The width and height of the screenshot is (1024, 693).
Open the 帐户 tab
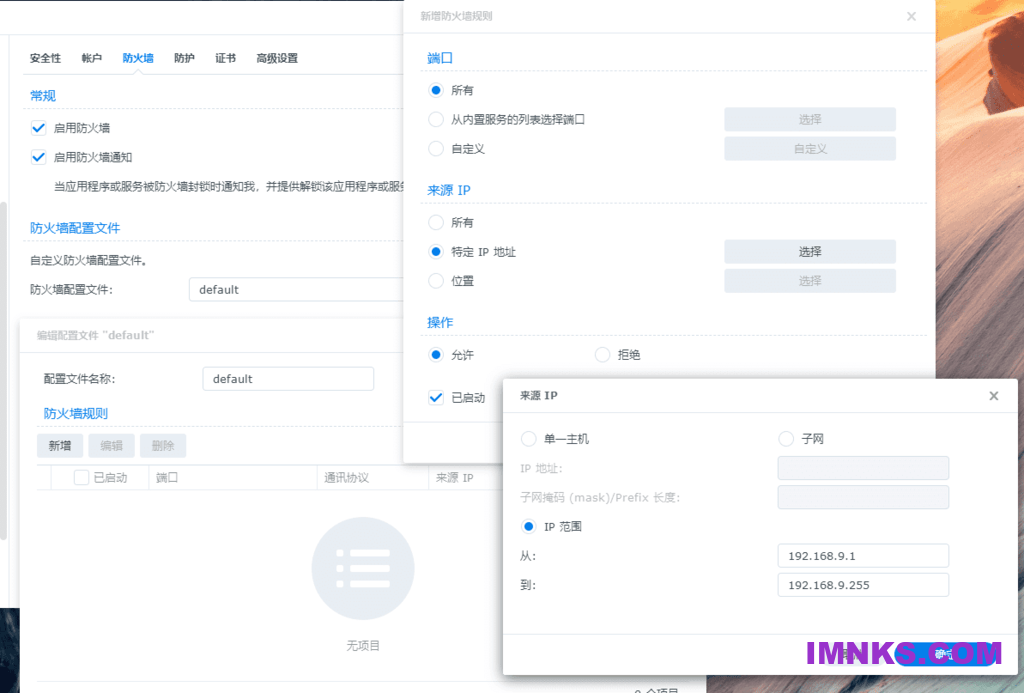point(91,58)
